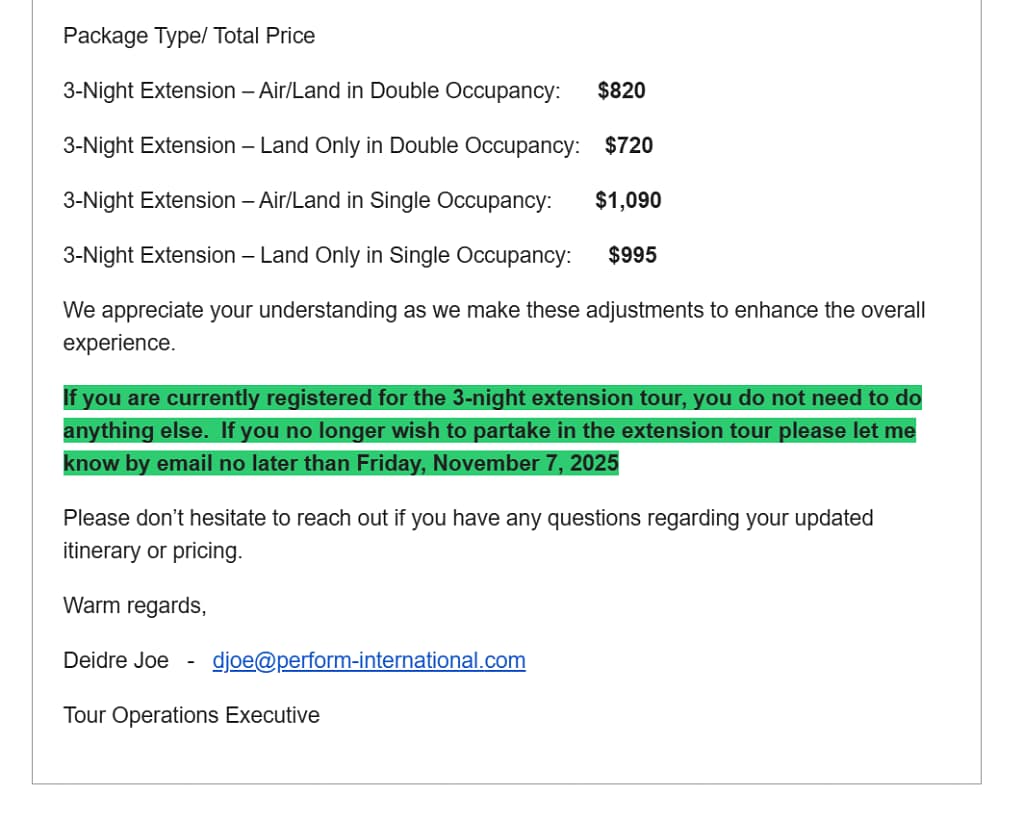Click the word 'experience.' ending the paragraph
Image resolution: width=1024 pixels, height=821 pixels.
point(119,343)
